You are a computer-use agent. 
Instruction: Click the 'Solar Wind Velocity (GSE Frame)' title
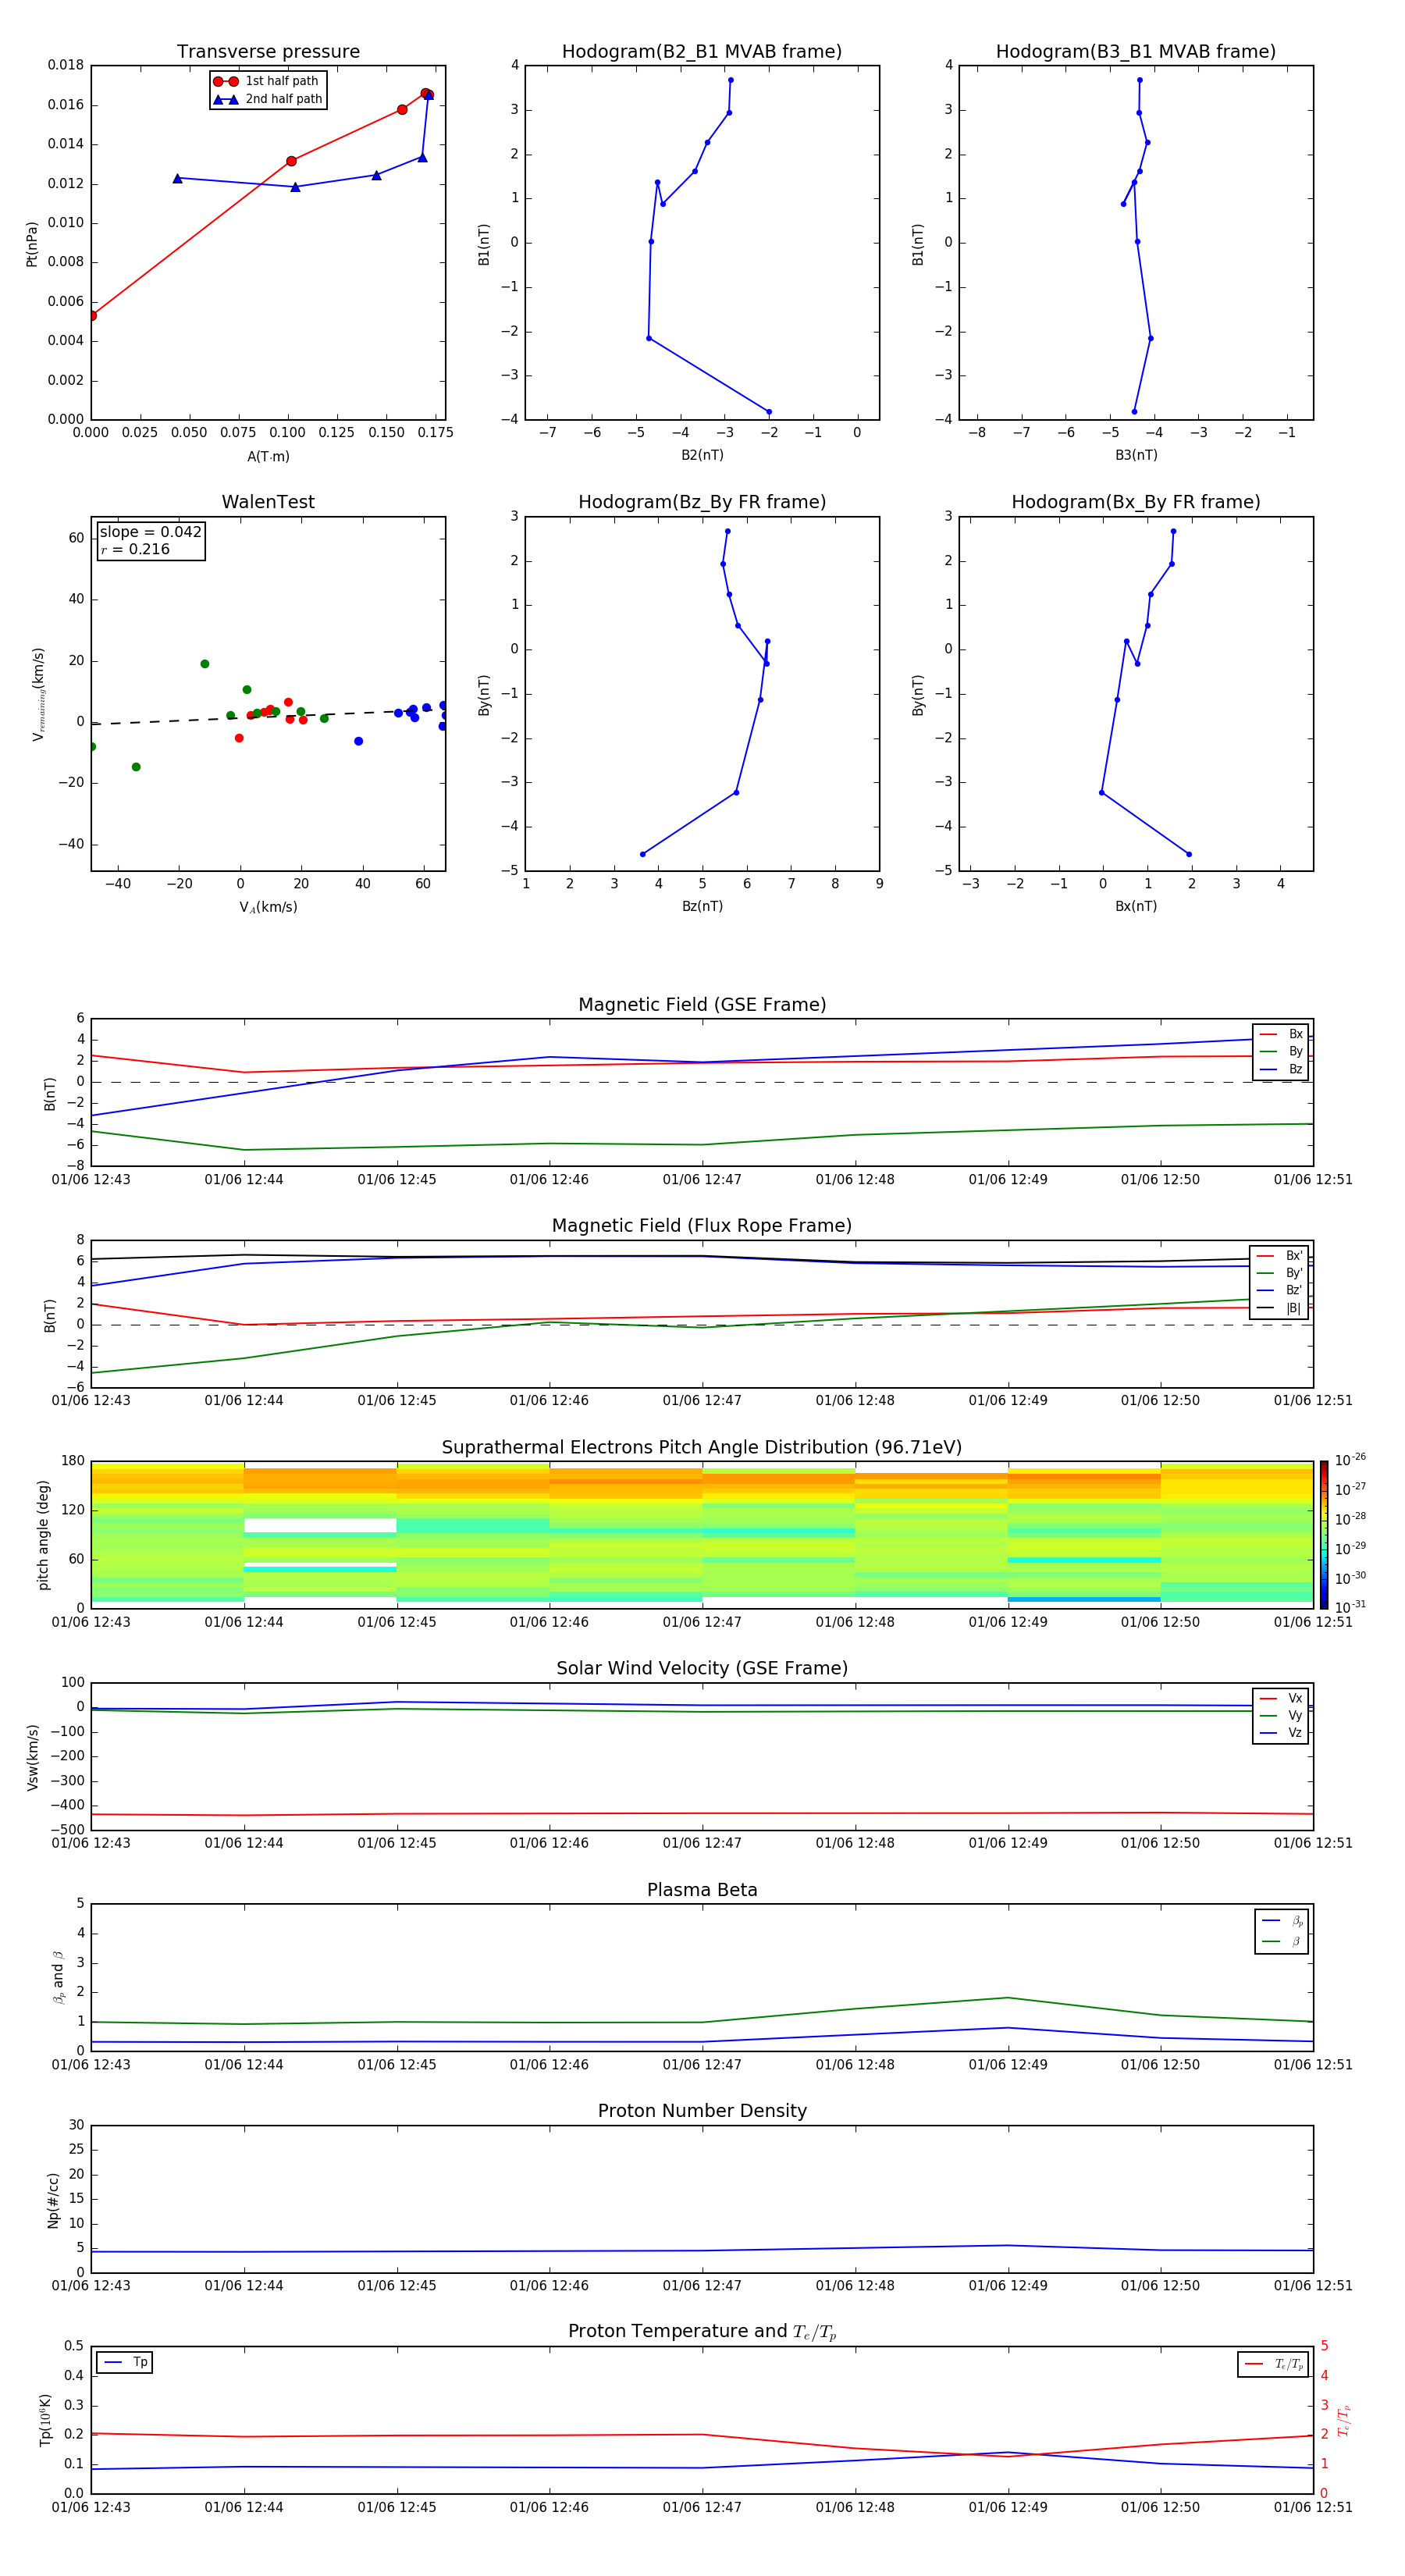(x=702, y=1669)
